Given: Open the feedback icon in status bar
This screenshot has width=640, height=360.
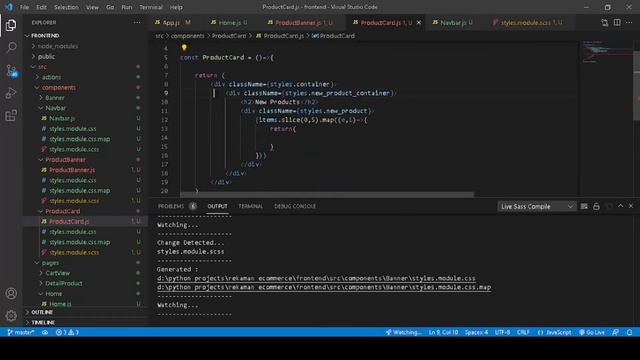Looking at the screenshot, I should 616,332.
